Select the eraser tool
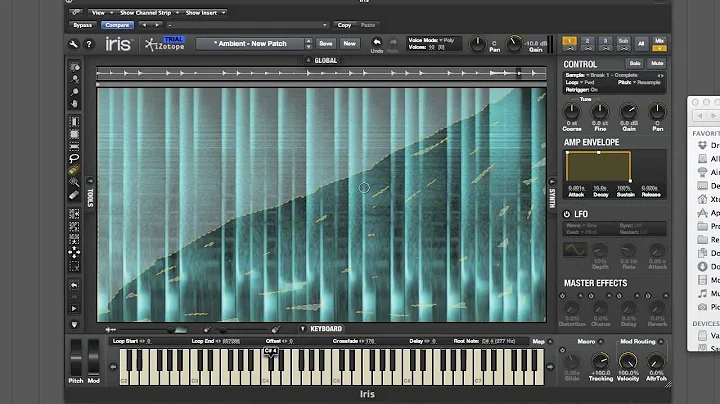720x404 pixels. click(74, 195)
